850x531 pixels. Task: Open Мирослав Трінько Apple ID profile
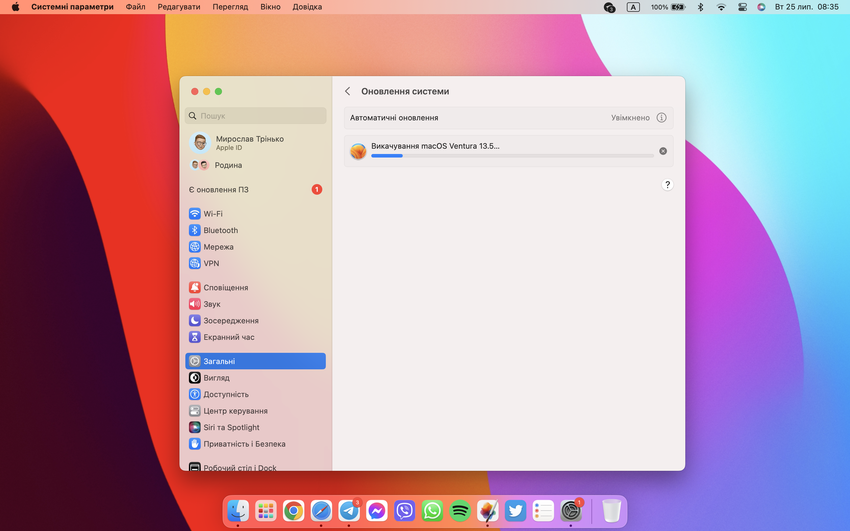click(x=250, y=142)
